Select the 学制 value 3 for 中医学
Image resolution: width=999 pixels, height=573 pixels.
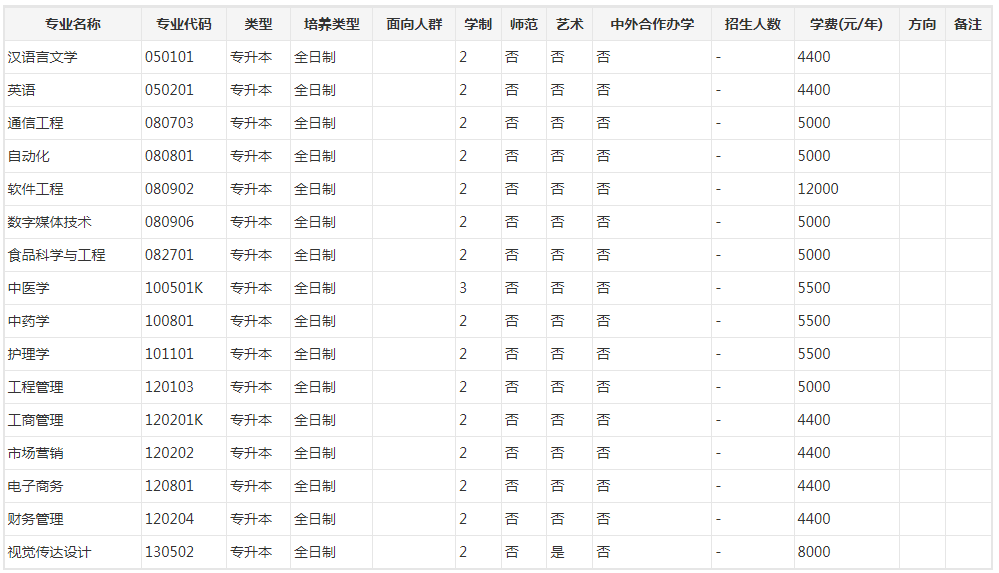(x=463, y=288)
